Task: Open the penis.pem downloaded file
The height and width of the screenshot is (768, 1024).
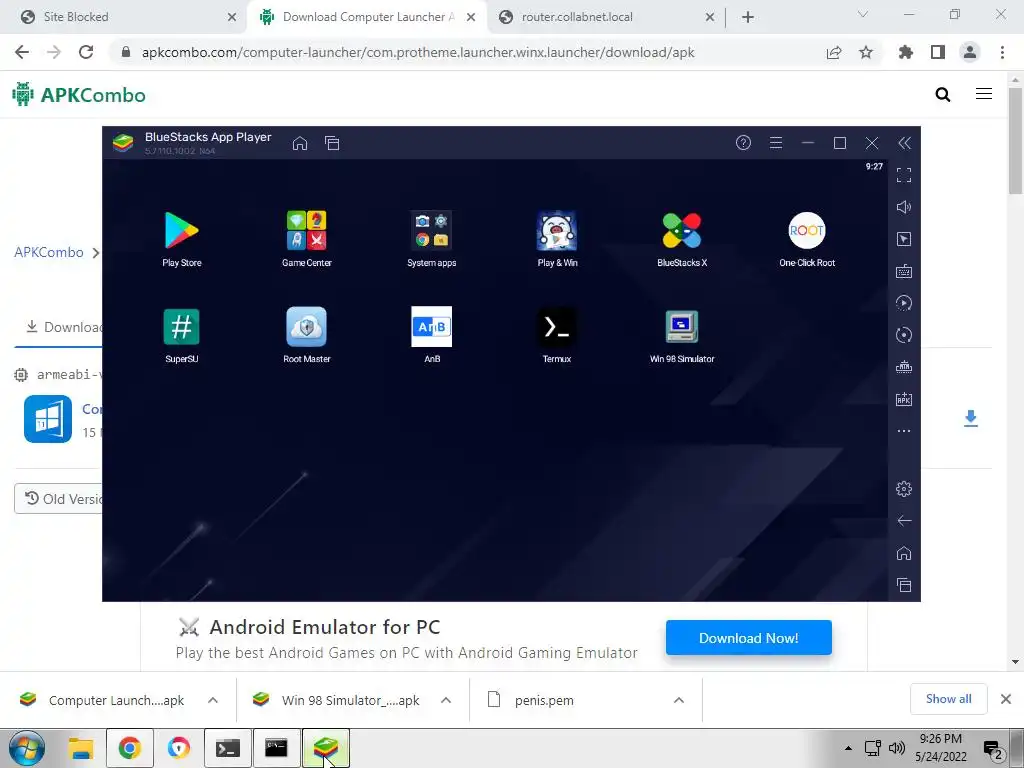Action: click(543, 700)
